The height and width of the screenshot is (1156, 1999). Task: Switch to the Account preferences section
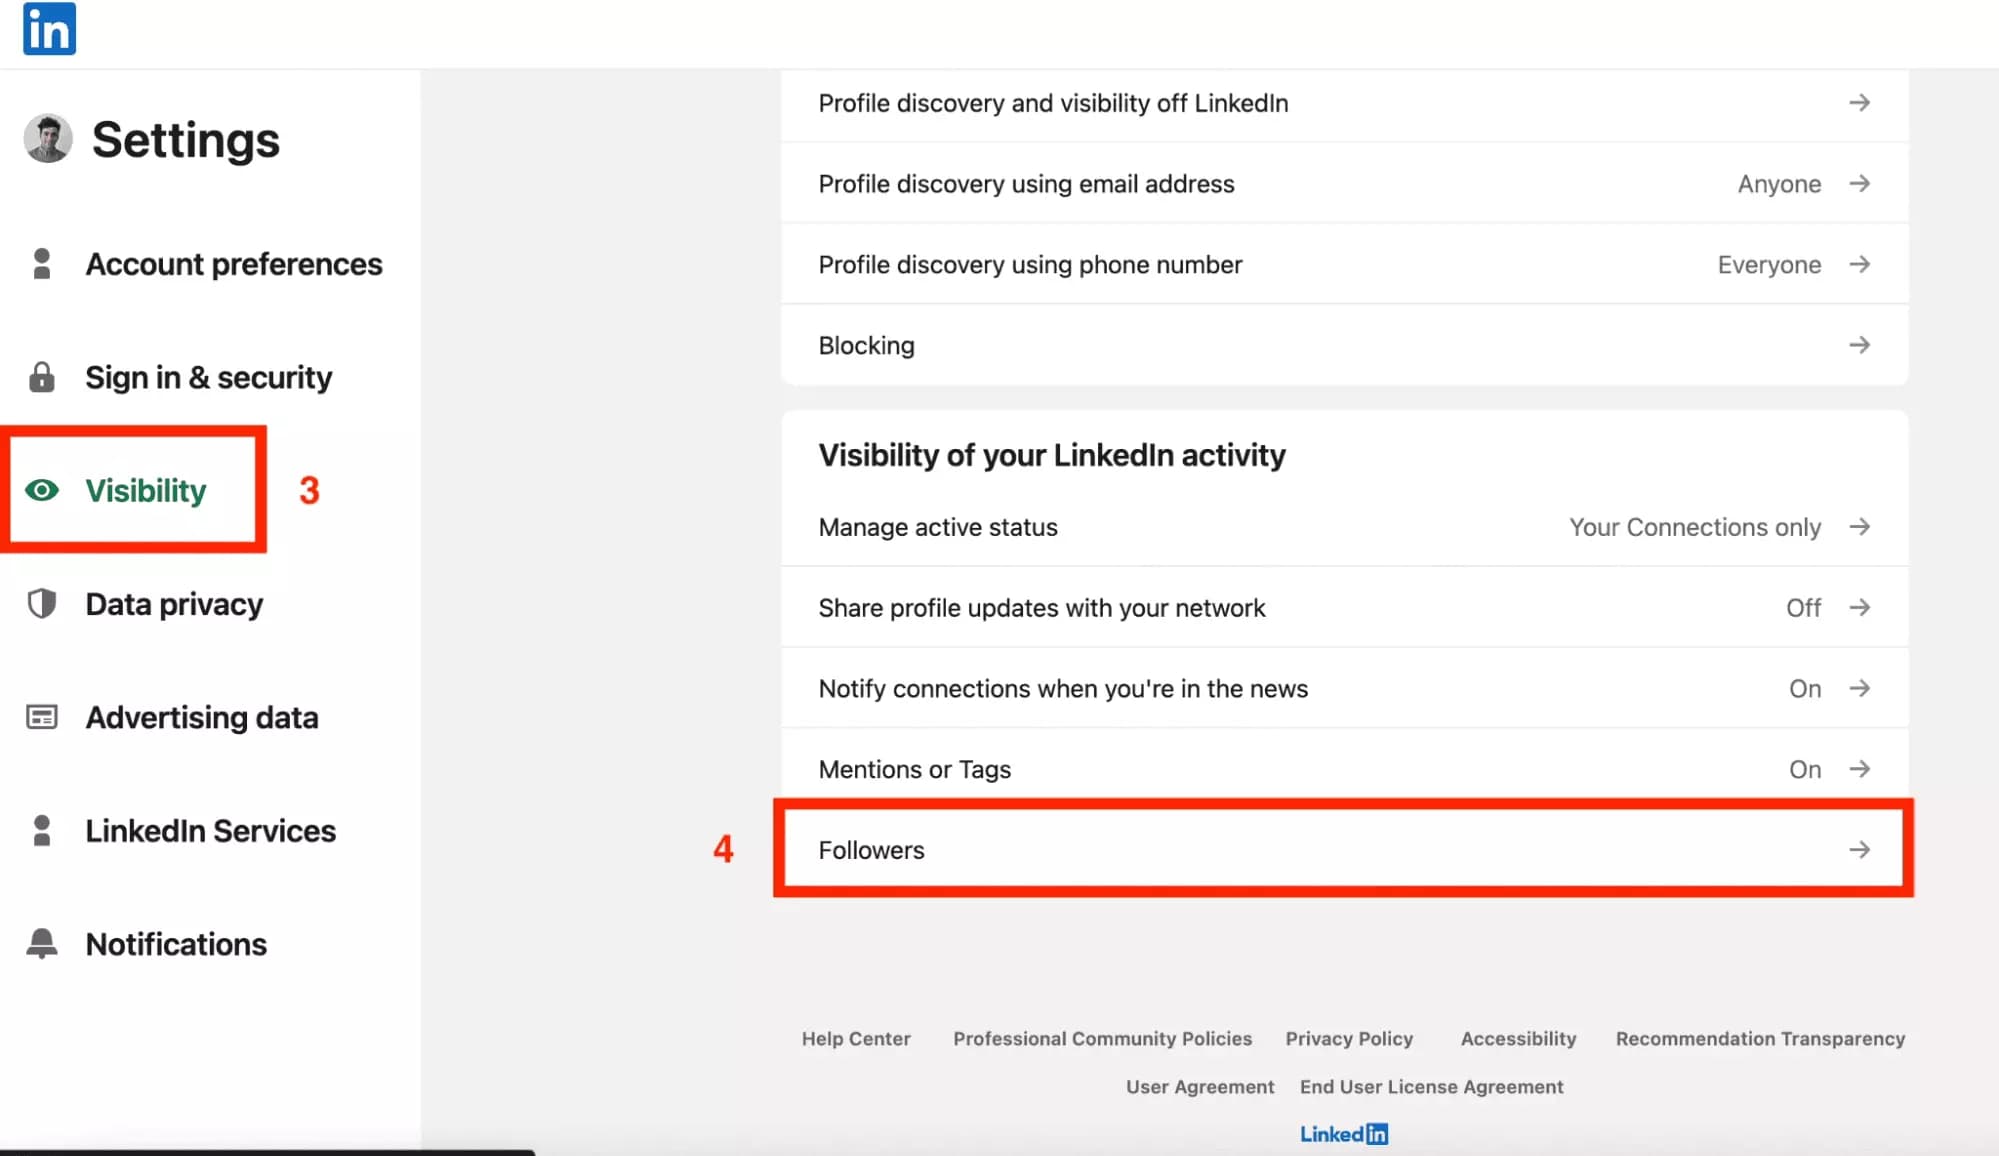click(234, 263)
